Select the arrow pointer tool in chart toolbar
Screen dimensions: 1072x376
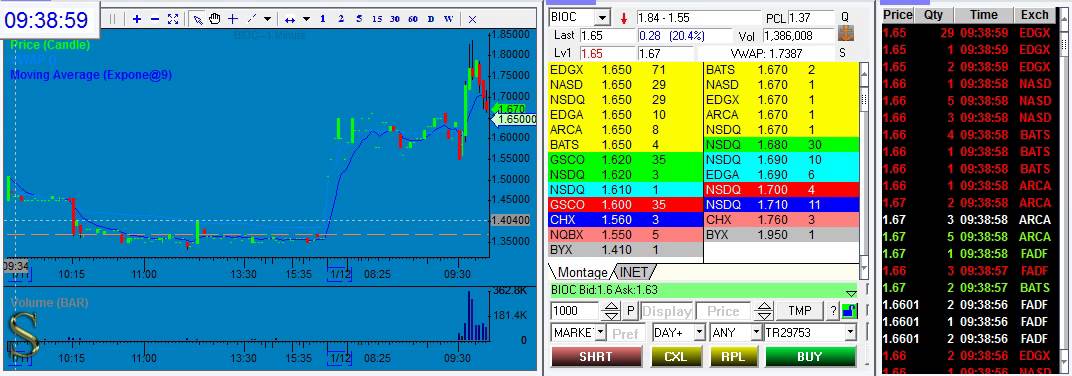(x=198, y=19)
